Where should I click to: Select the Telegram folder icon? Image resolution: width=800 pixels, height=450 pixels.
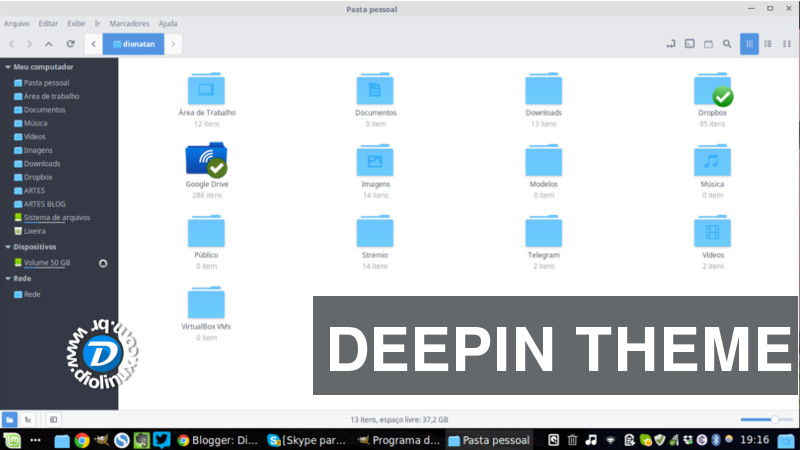pyautogui.click(x=544, y=231)
